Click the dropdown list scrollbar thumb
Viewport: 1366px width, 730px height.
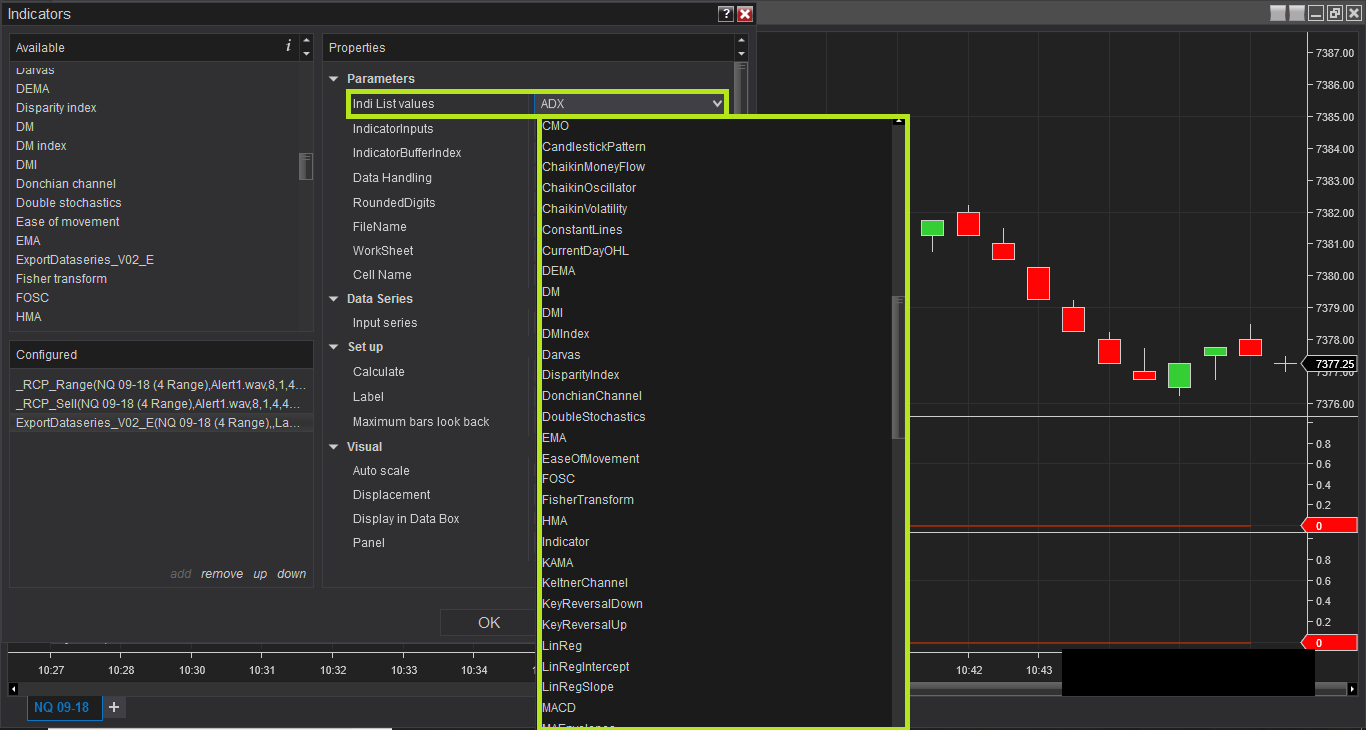(x=898, y=368)
